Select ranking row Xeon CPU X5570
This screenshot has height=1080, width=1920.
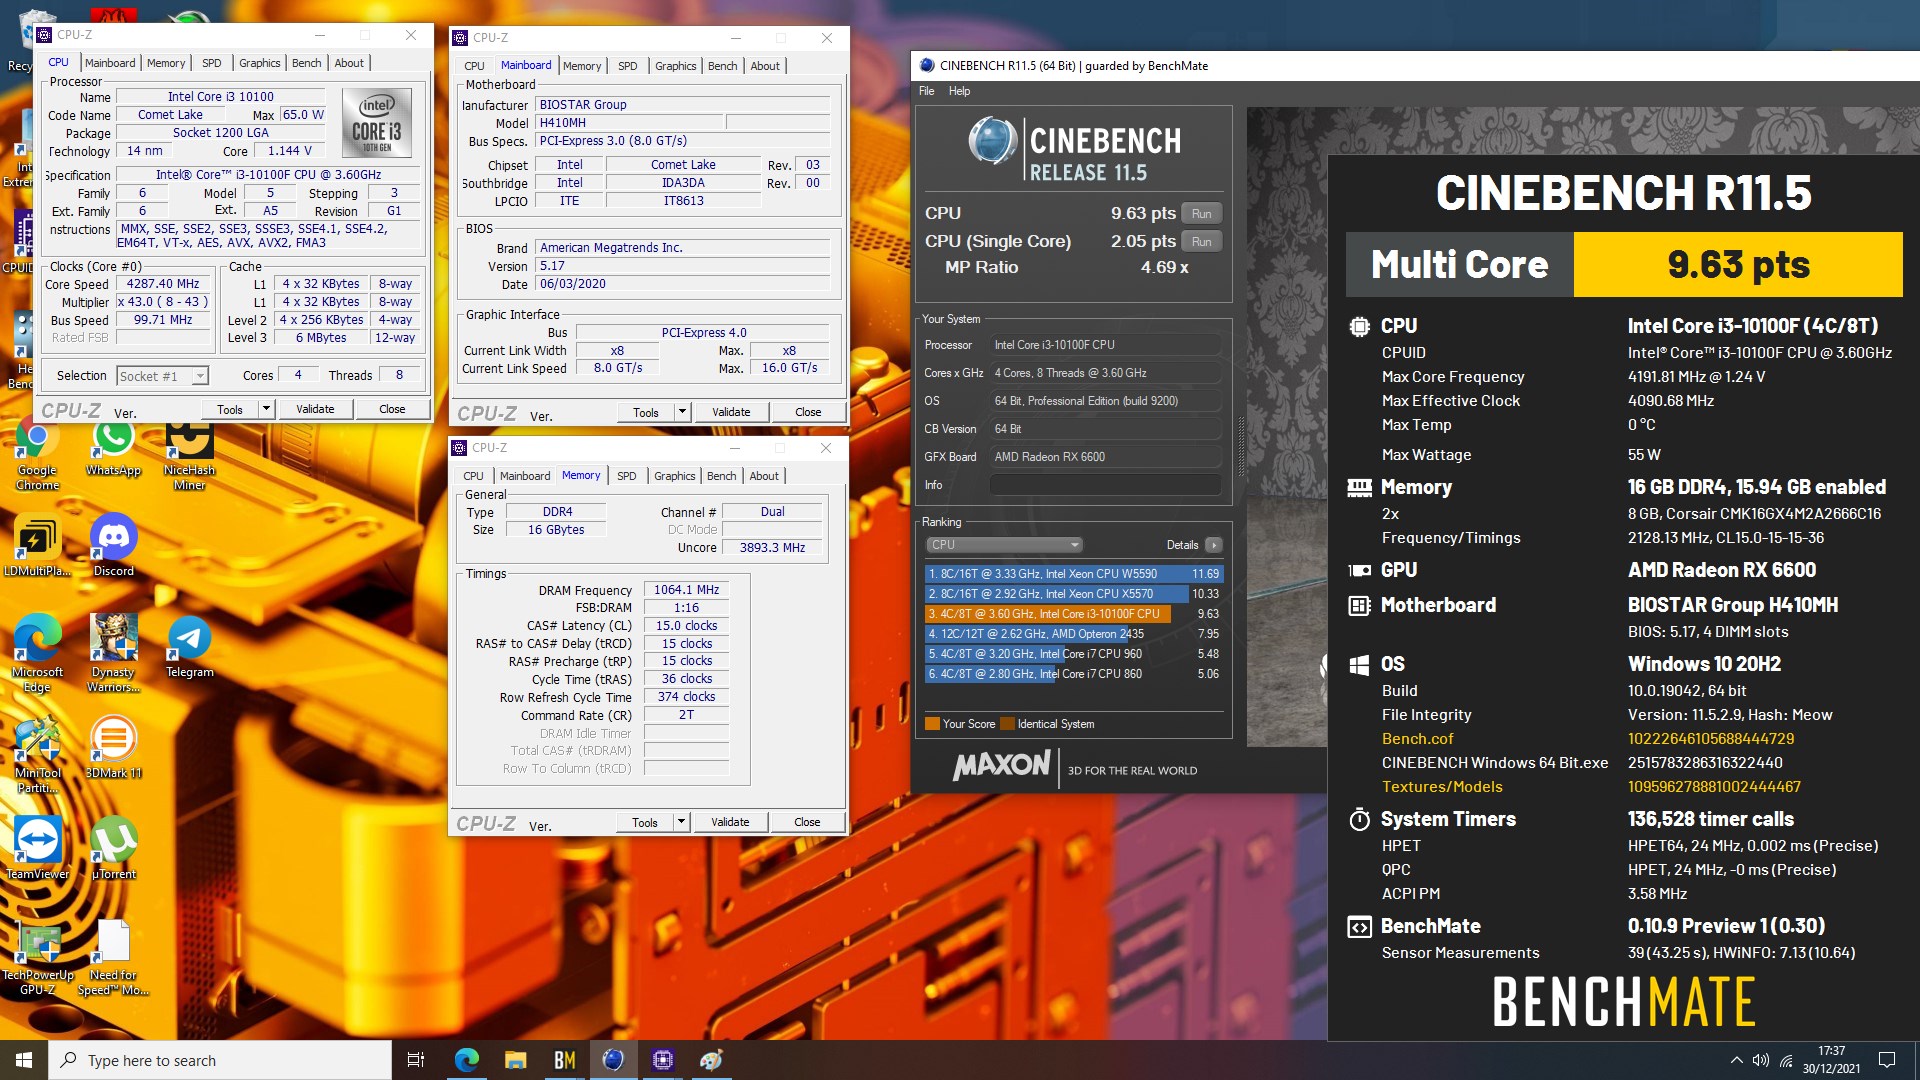pos(1074,594)
